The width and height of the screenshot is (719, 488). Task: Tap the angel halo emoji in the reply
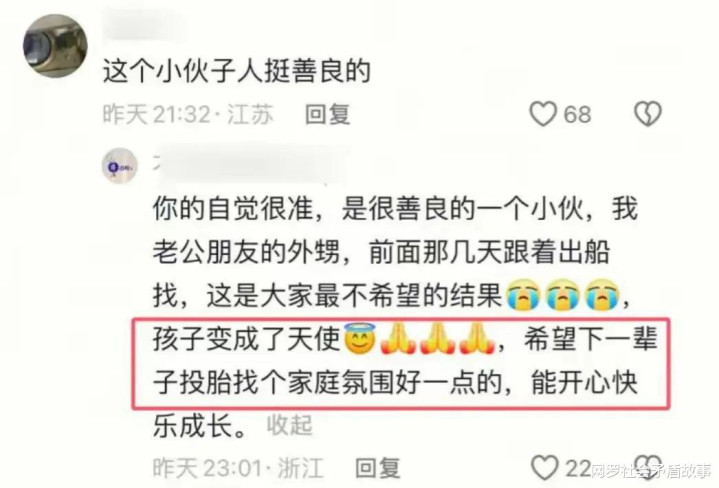click(360, 339)
